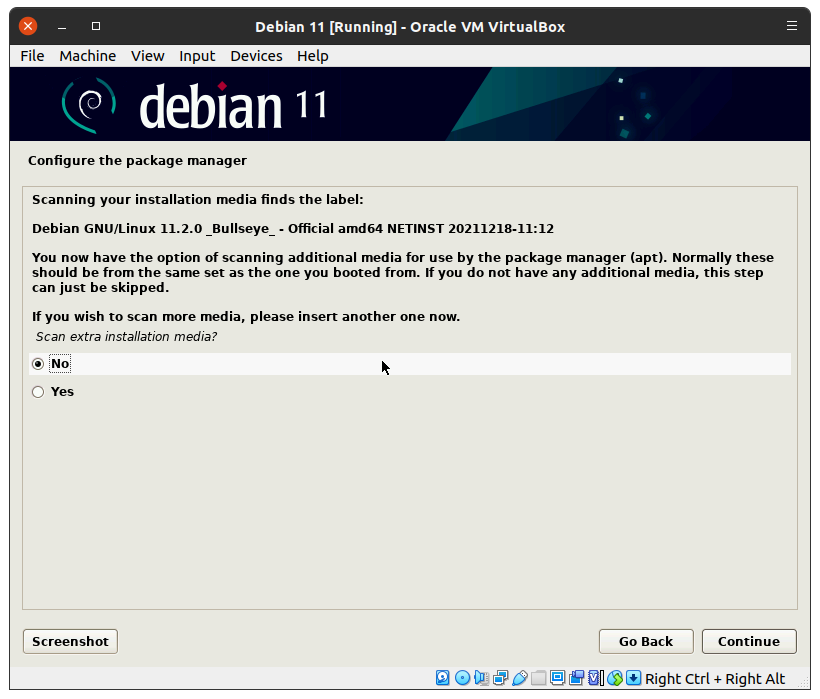Open the File menu
Image resolution: width=820 pixels, height=699 pixels.
32,56
